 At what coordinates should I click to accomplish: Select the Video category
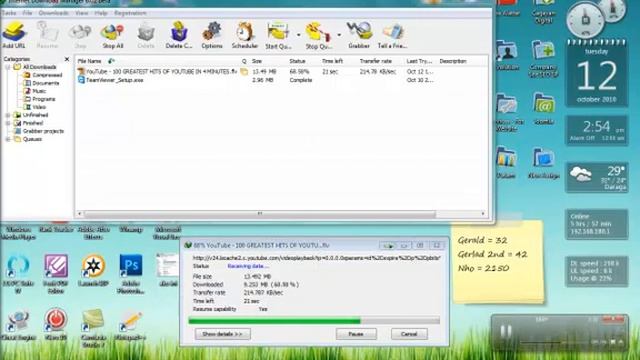click(x=35, y=107)
